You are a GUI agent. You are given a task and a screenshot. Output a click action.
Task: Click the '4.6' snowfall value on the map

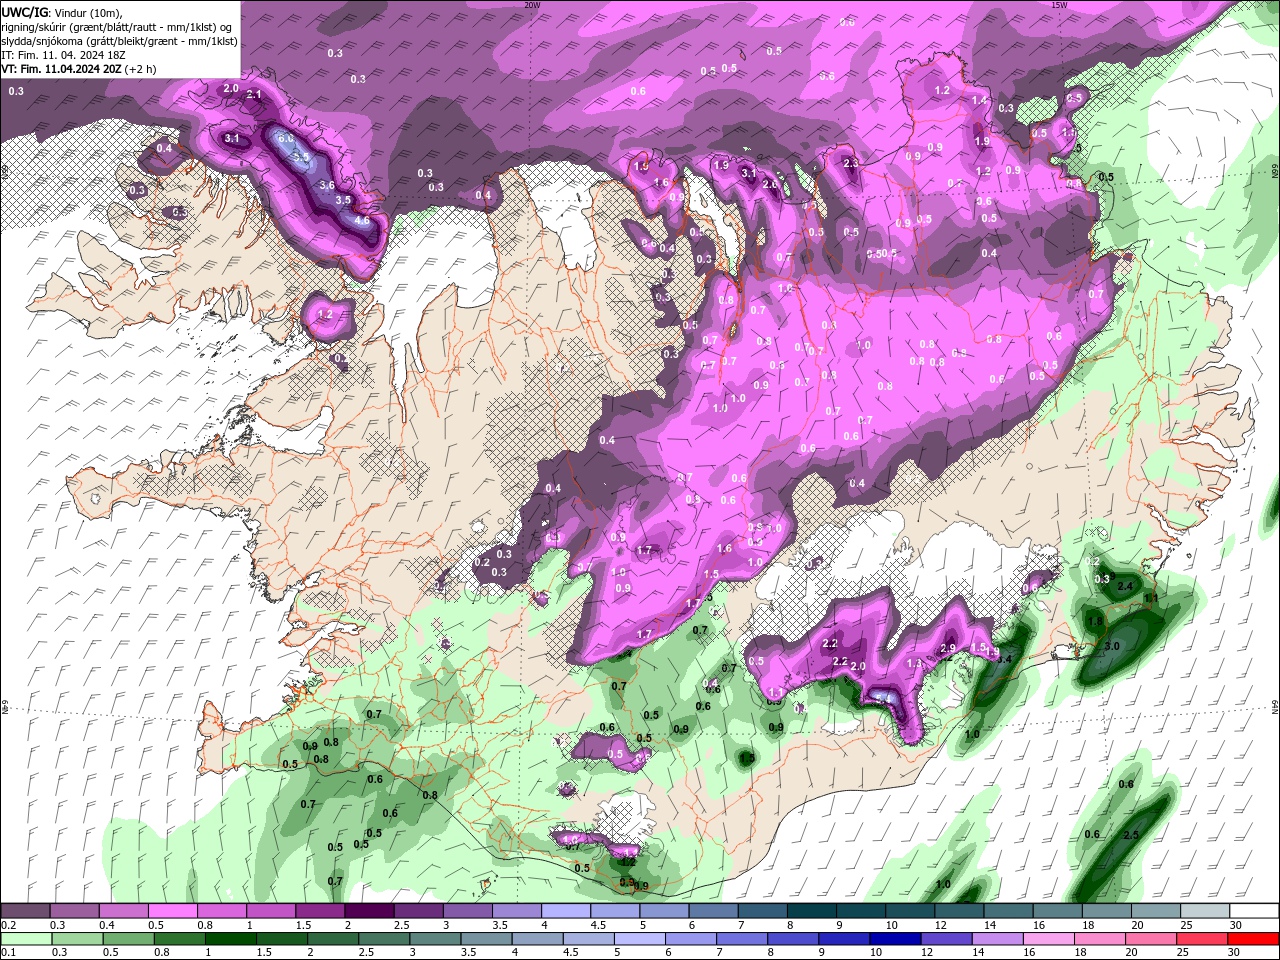(x=362, y=220)
